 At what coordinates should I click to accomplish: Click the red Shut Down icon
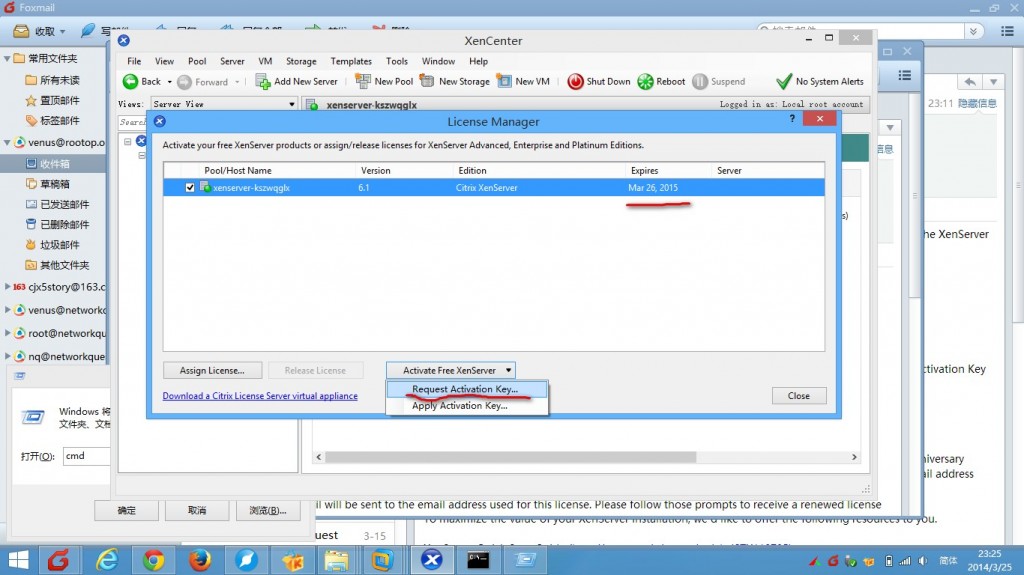pos(575,82)
